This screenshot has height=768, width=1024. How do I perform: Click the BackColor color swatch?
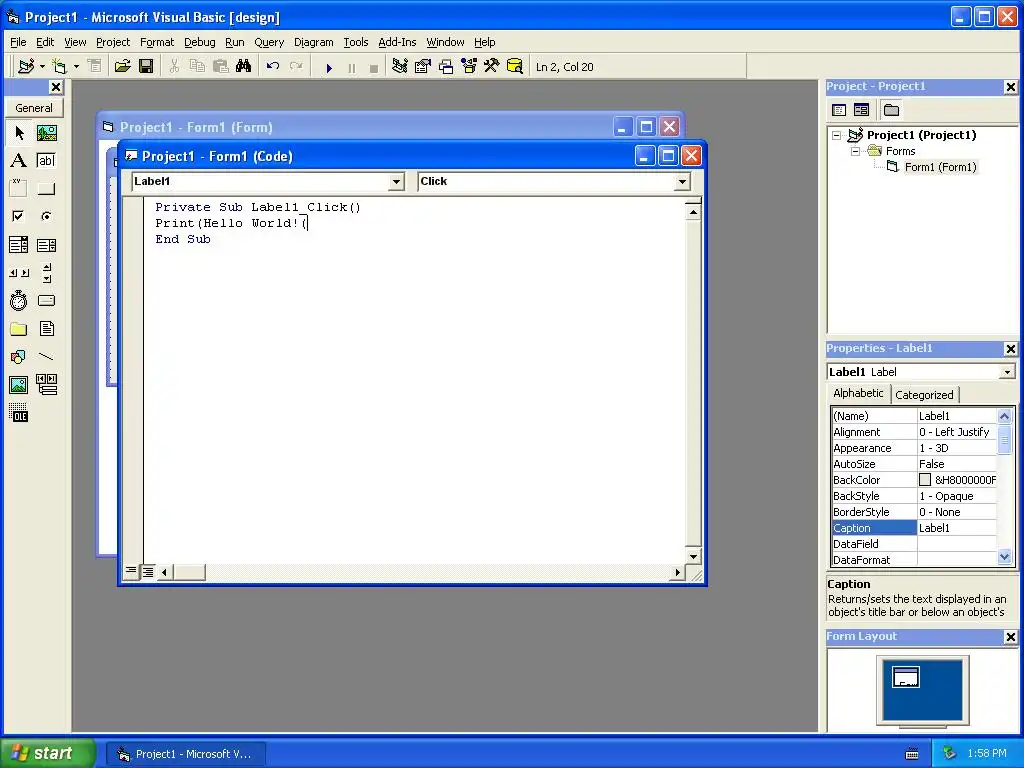point(925,480)
